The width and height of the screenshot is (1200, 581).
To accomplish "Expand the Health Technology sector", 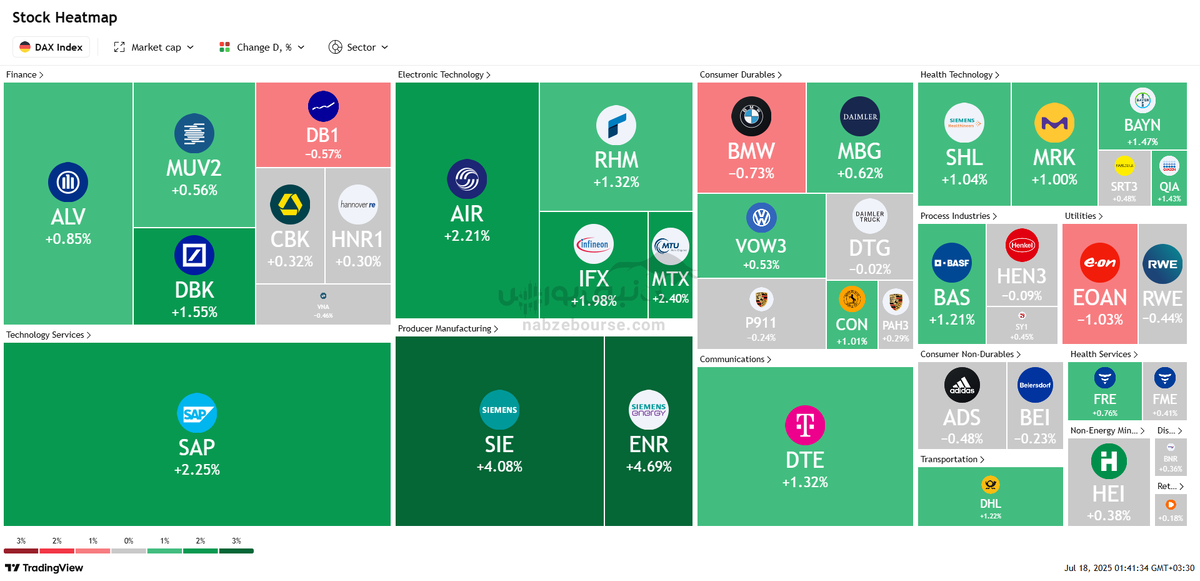I will pyautogui.click(x=959, y=75).
